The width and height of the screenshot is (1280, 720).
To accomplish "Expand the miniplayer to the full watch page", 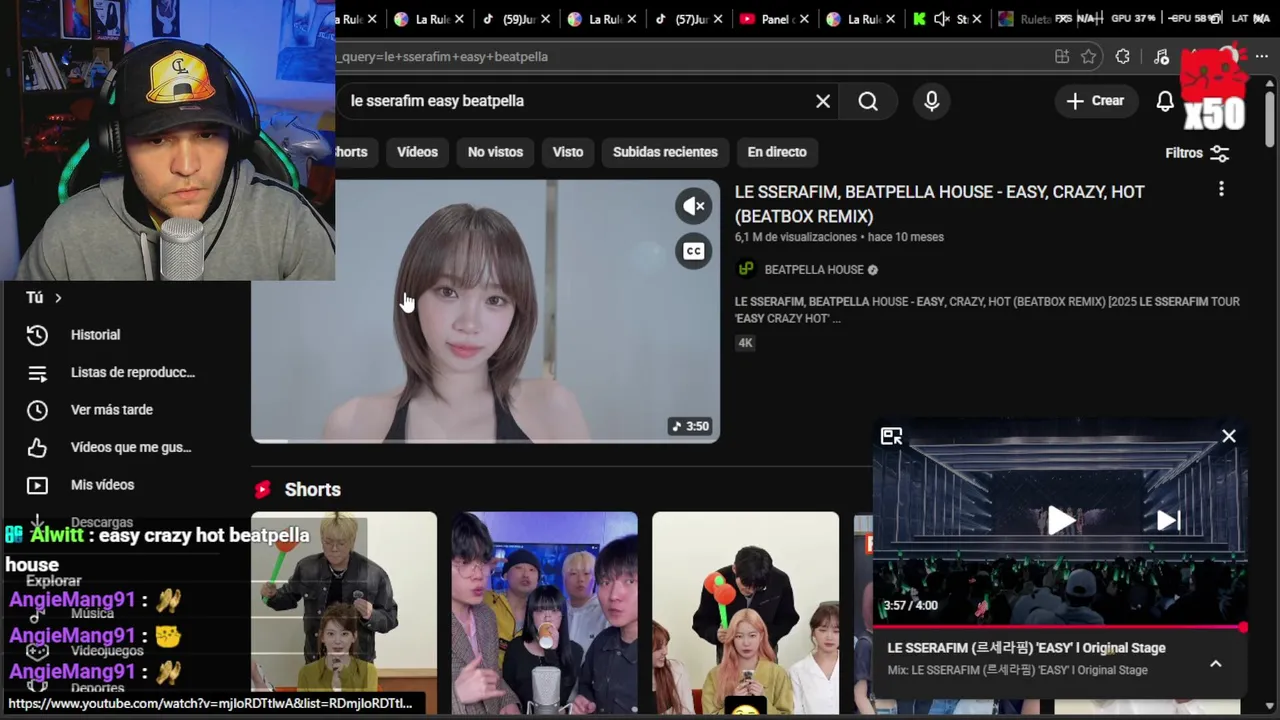I will point(891,436).
